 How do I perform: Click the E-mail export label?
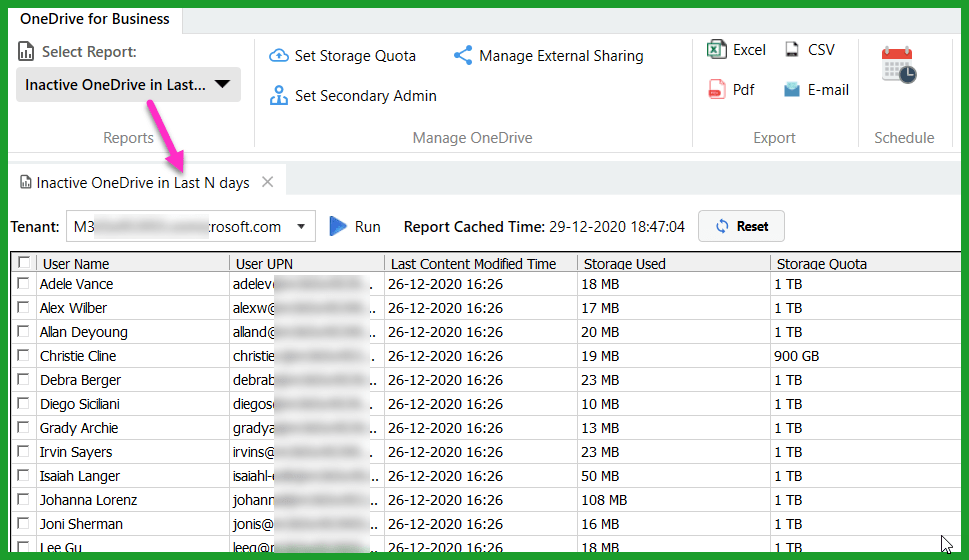(828, 90)
